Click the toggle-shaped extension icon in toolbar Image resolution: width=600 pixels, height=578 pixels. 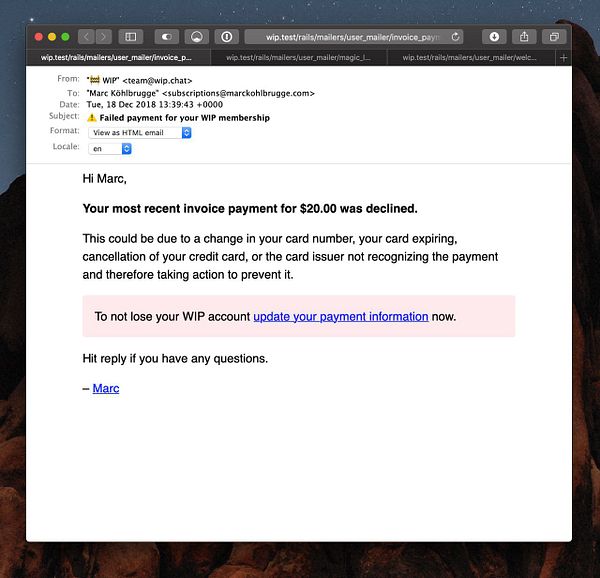pos(166,37)
